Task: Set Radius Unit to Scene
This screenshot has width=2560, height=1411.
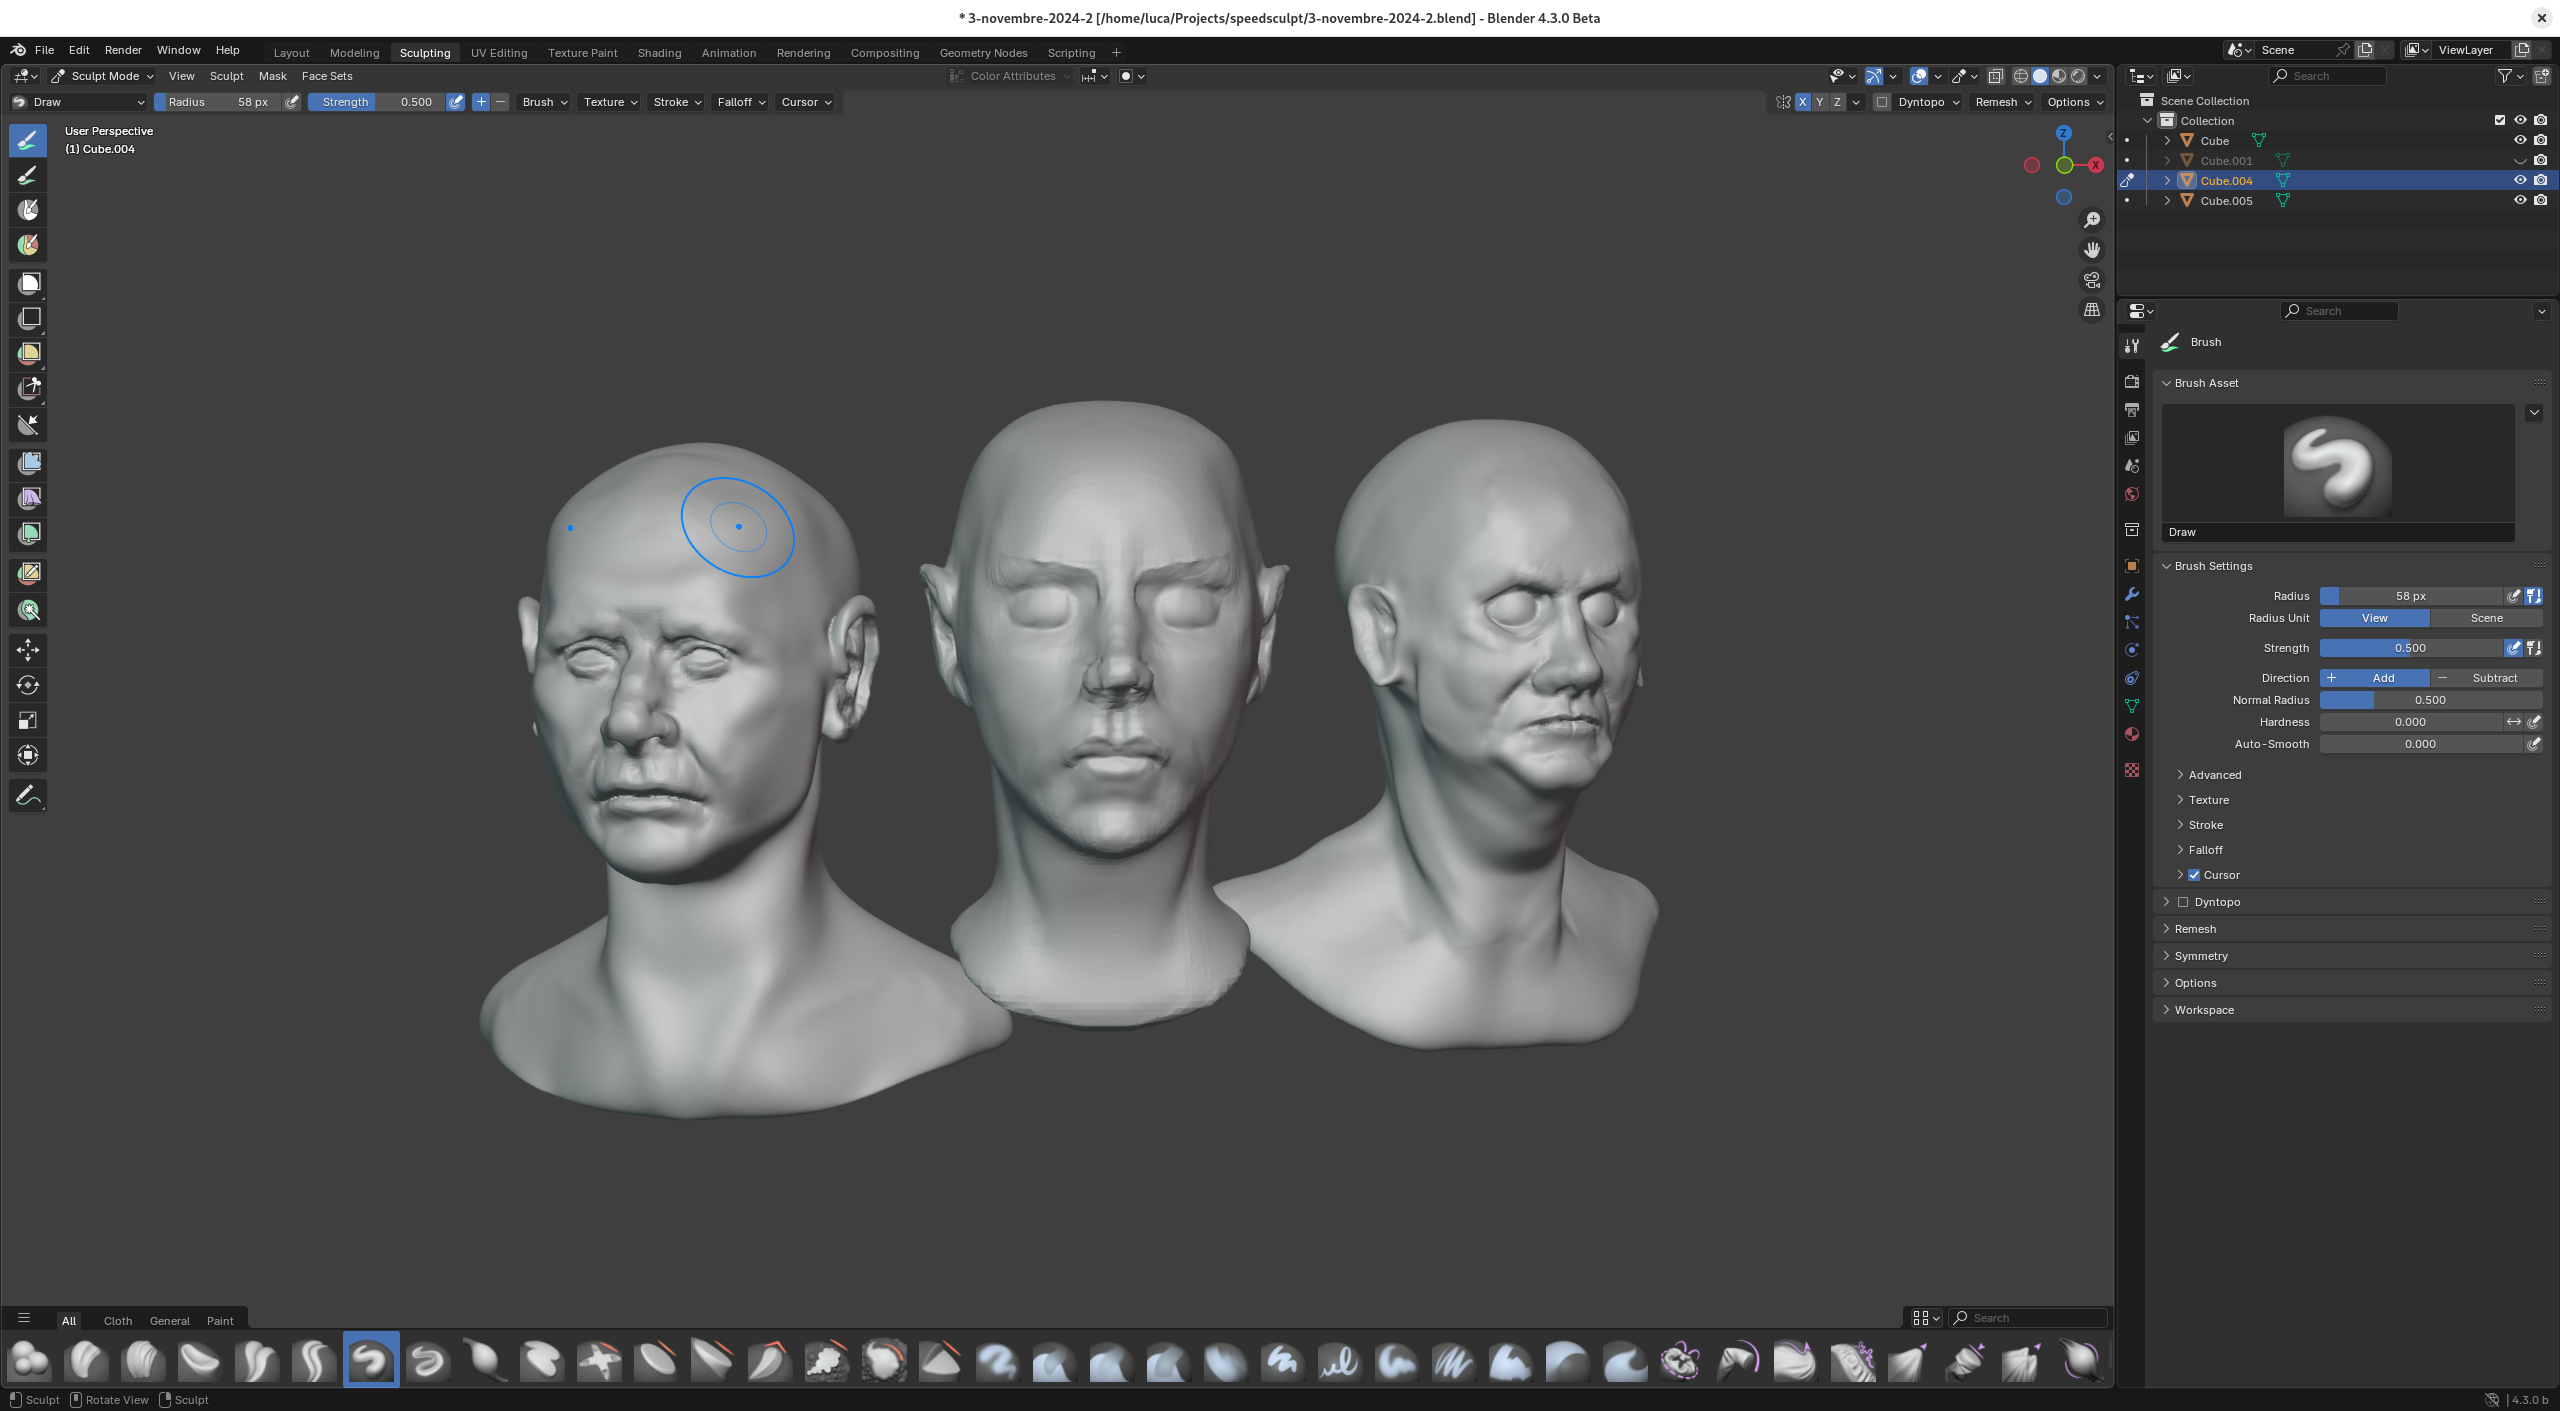Action: click(x=2486, y=618)
